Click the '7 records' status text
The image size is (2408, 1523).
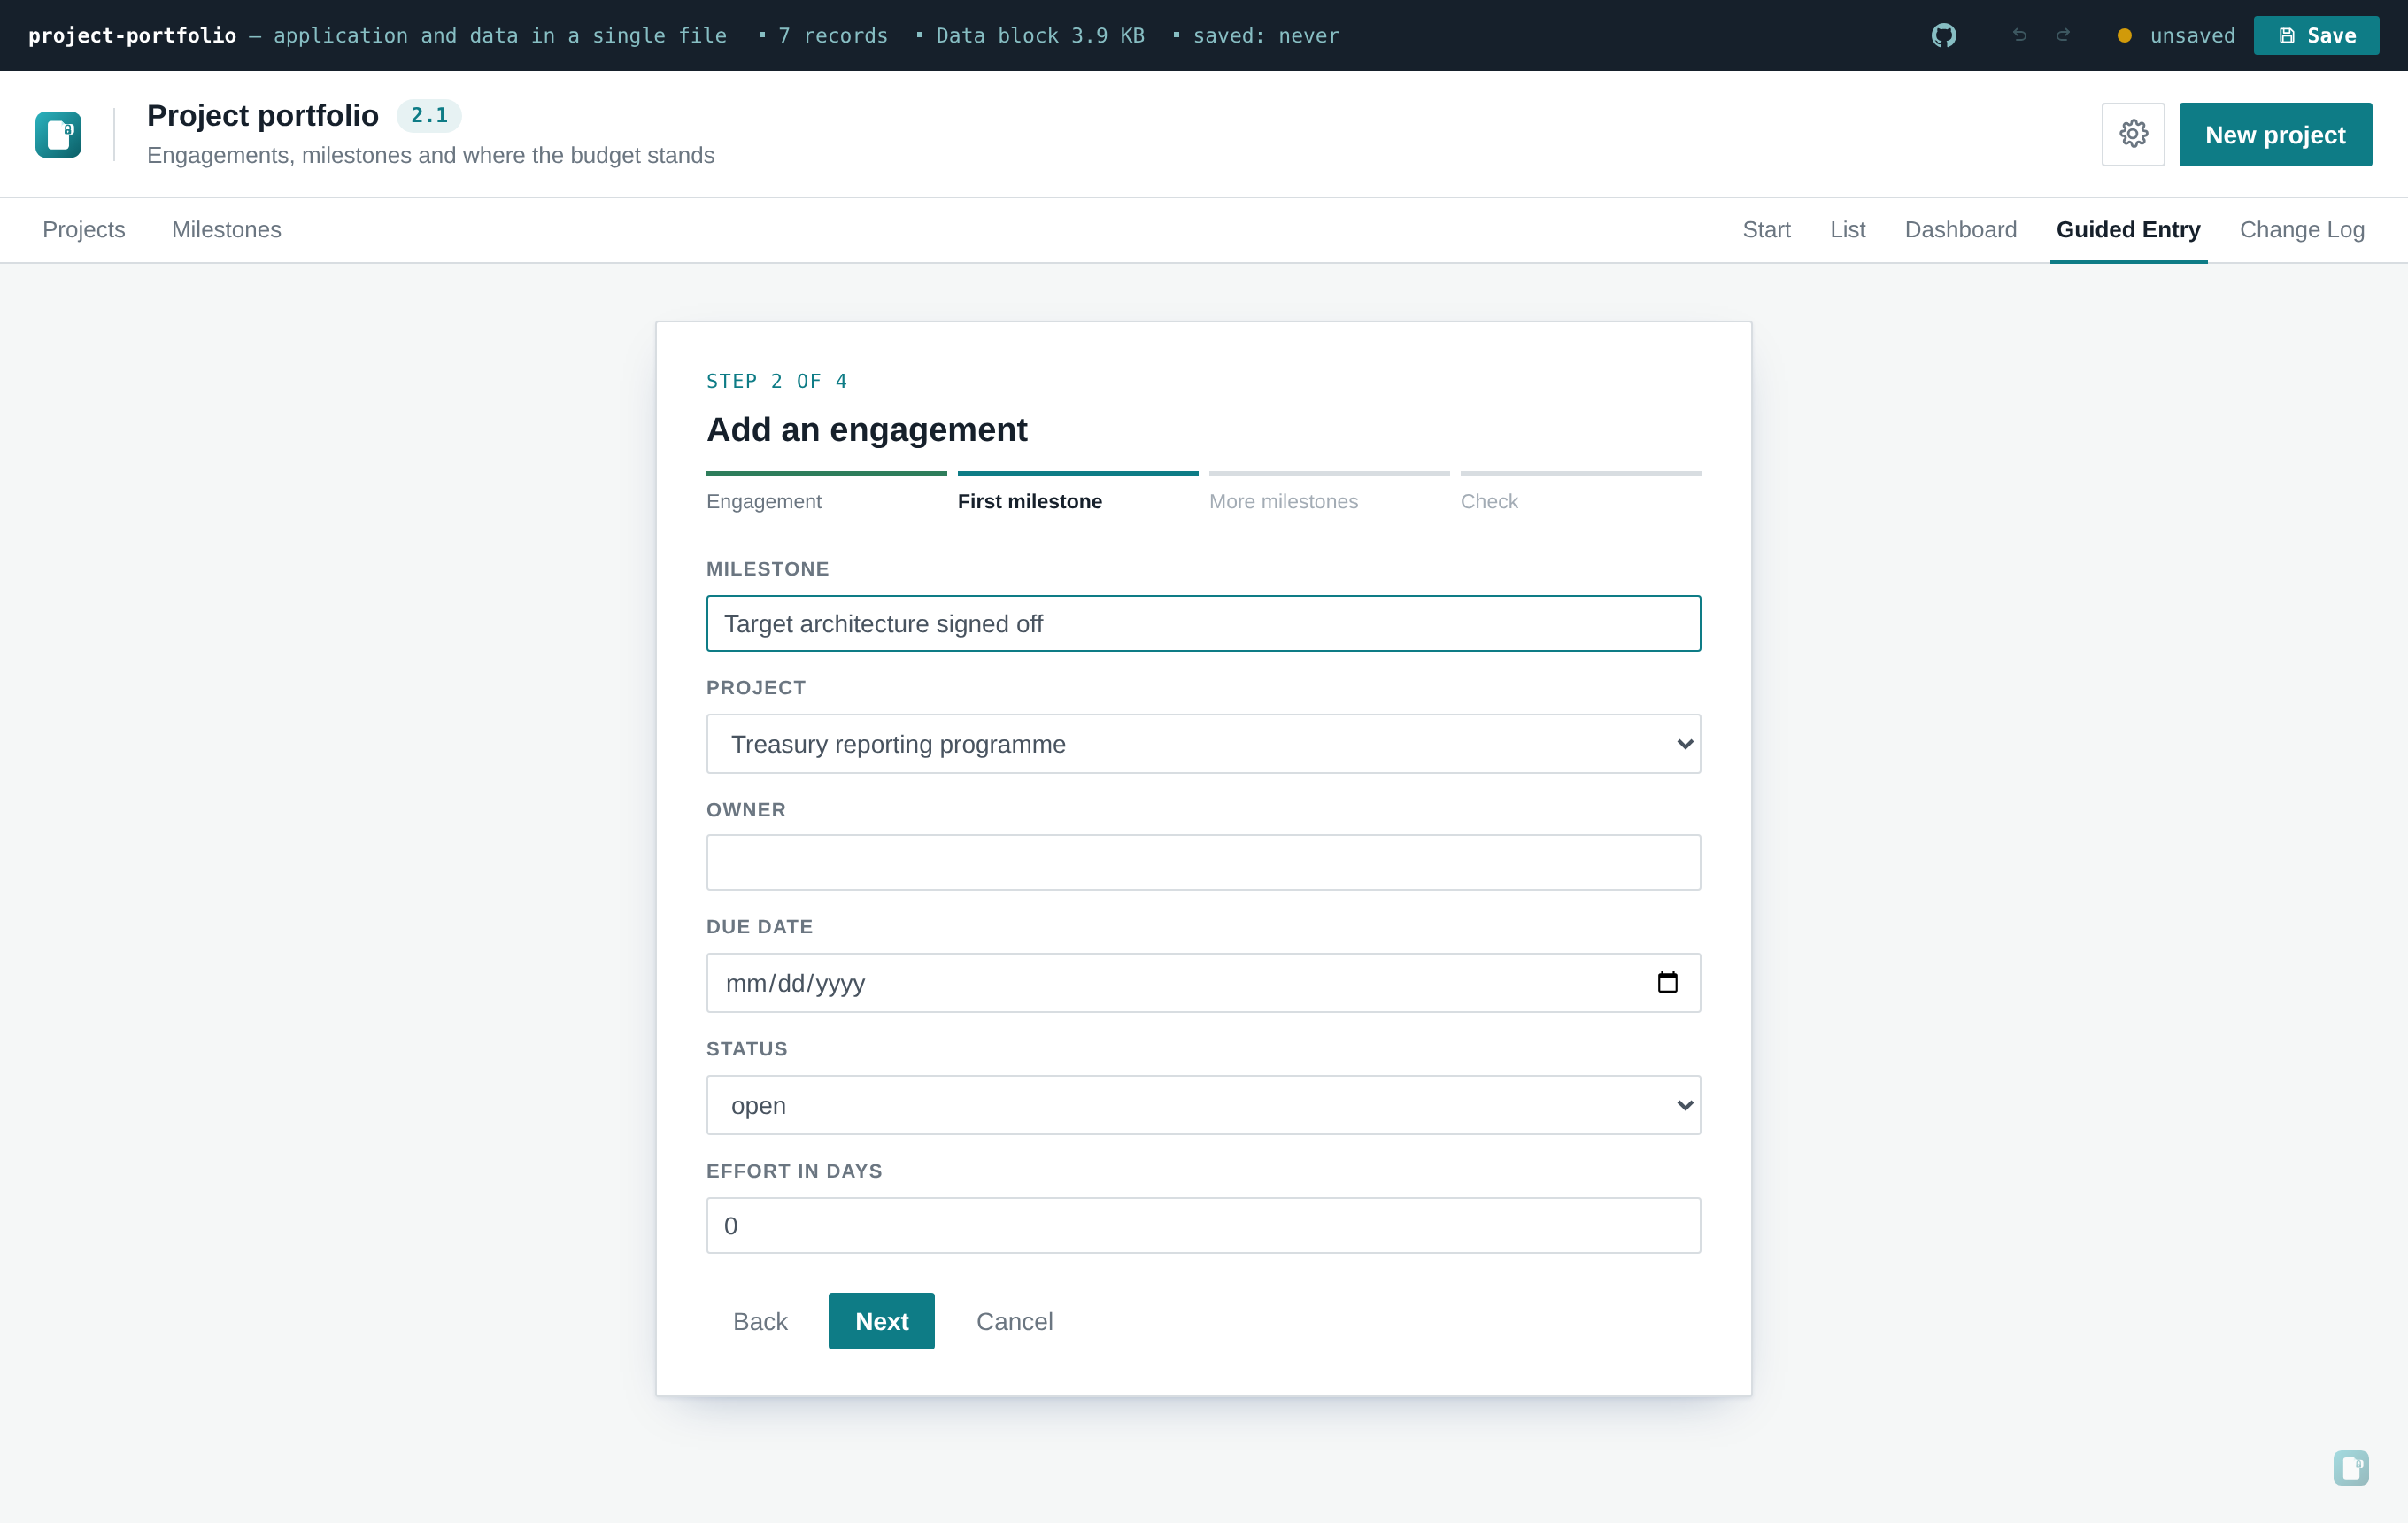(832, 36)
